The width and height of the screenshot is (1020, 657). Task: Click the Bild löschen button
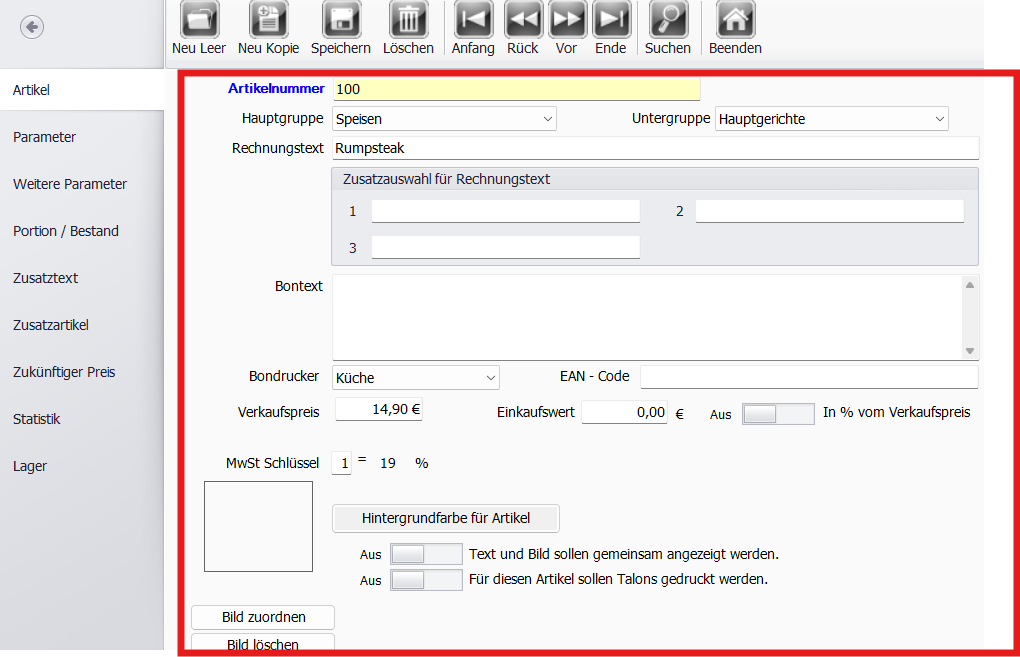tap(263, 643)
